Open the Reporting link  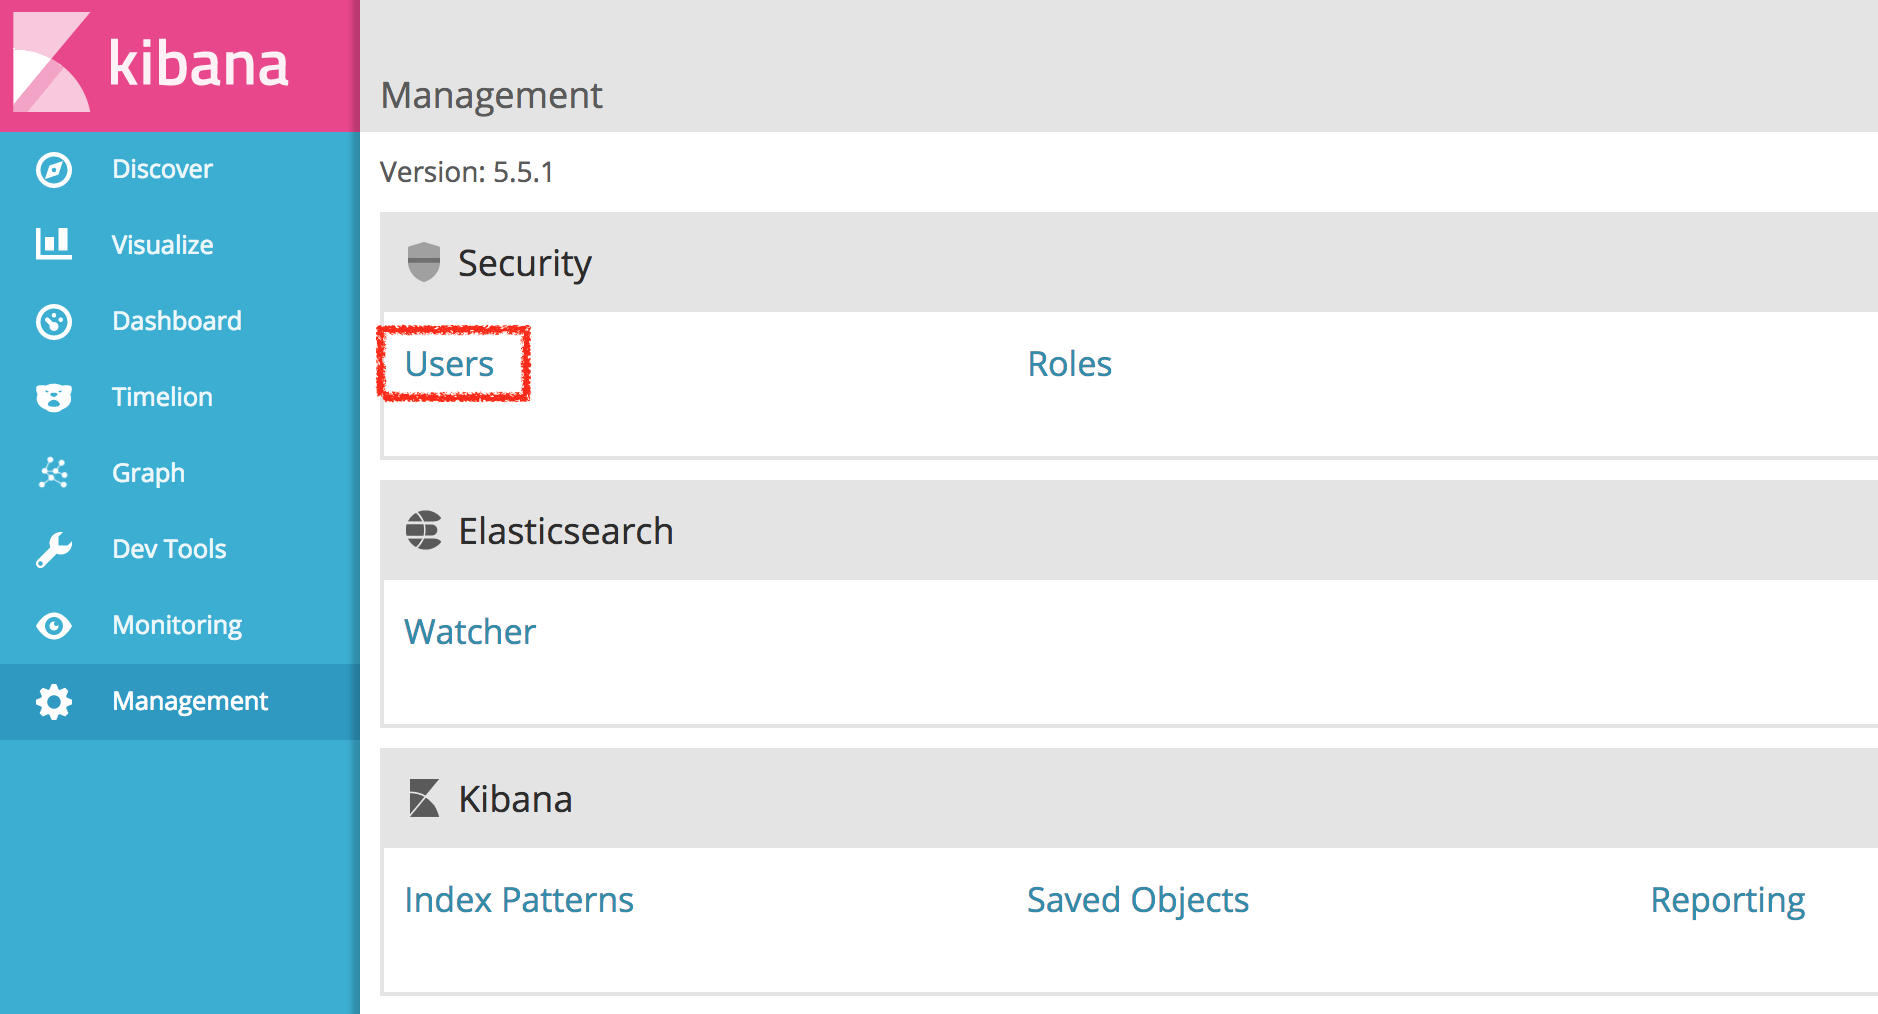(1727, 900)
